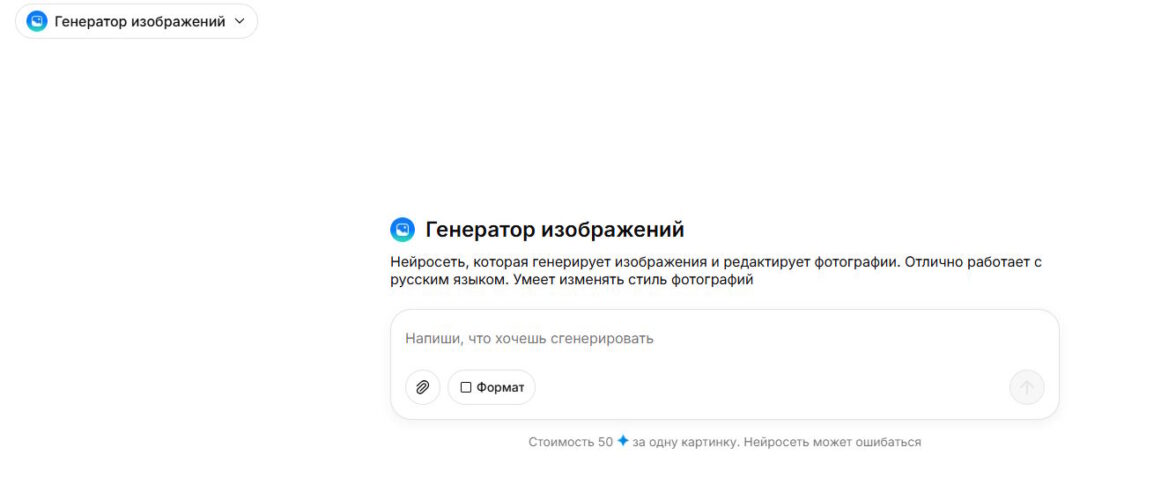Click the blue icon in top-left selector
1176x477 pixels.
[37, 21]
